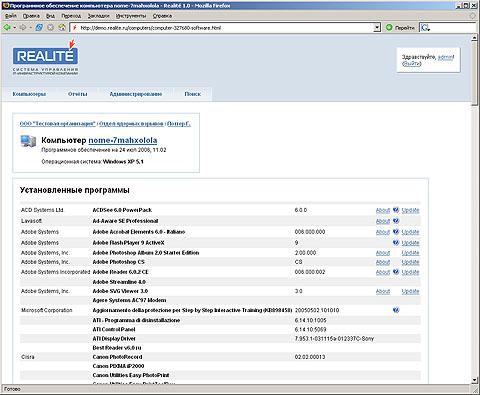The height and width of the screenshot is (395, 480).
Task: Click Update for Adobe Acrobat Elements 6.0
Action: 410,232
